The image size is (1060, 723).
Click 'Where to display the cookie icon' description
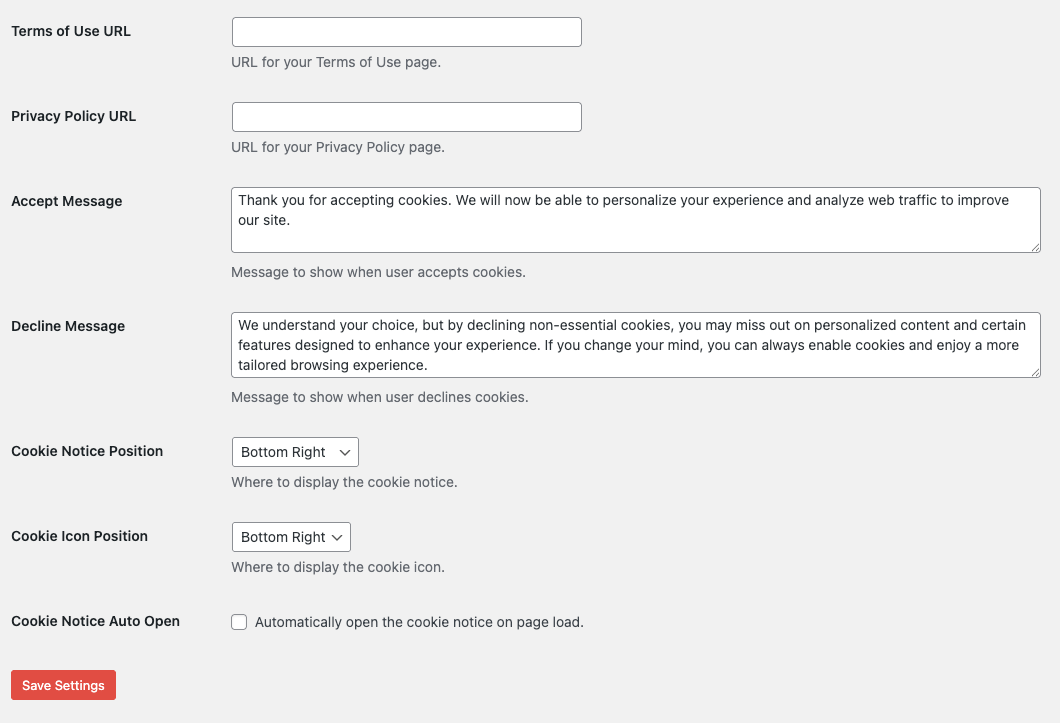[x=338, y=567]
